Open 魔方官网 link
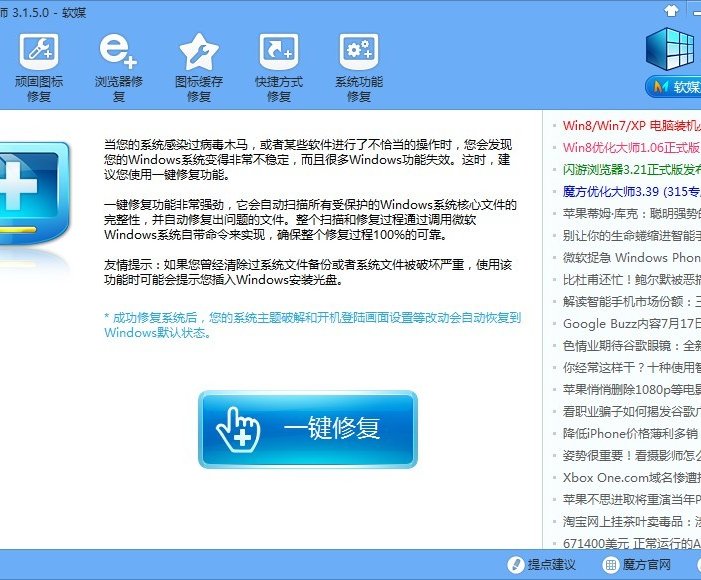This screenshot has width=701, height=580. click(637, 564)
